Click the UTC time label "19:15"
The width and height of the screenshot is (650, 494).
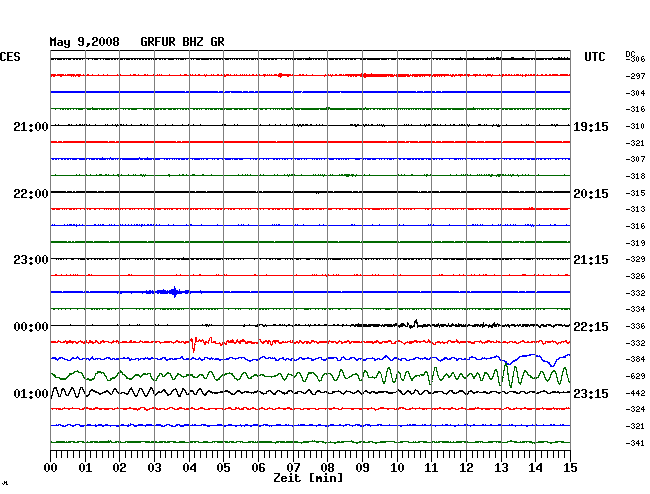[591, 127]
